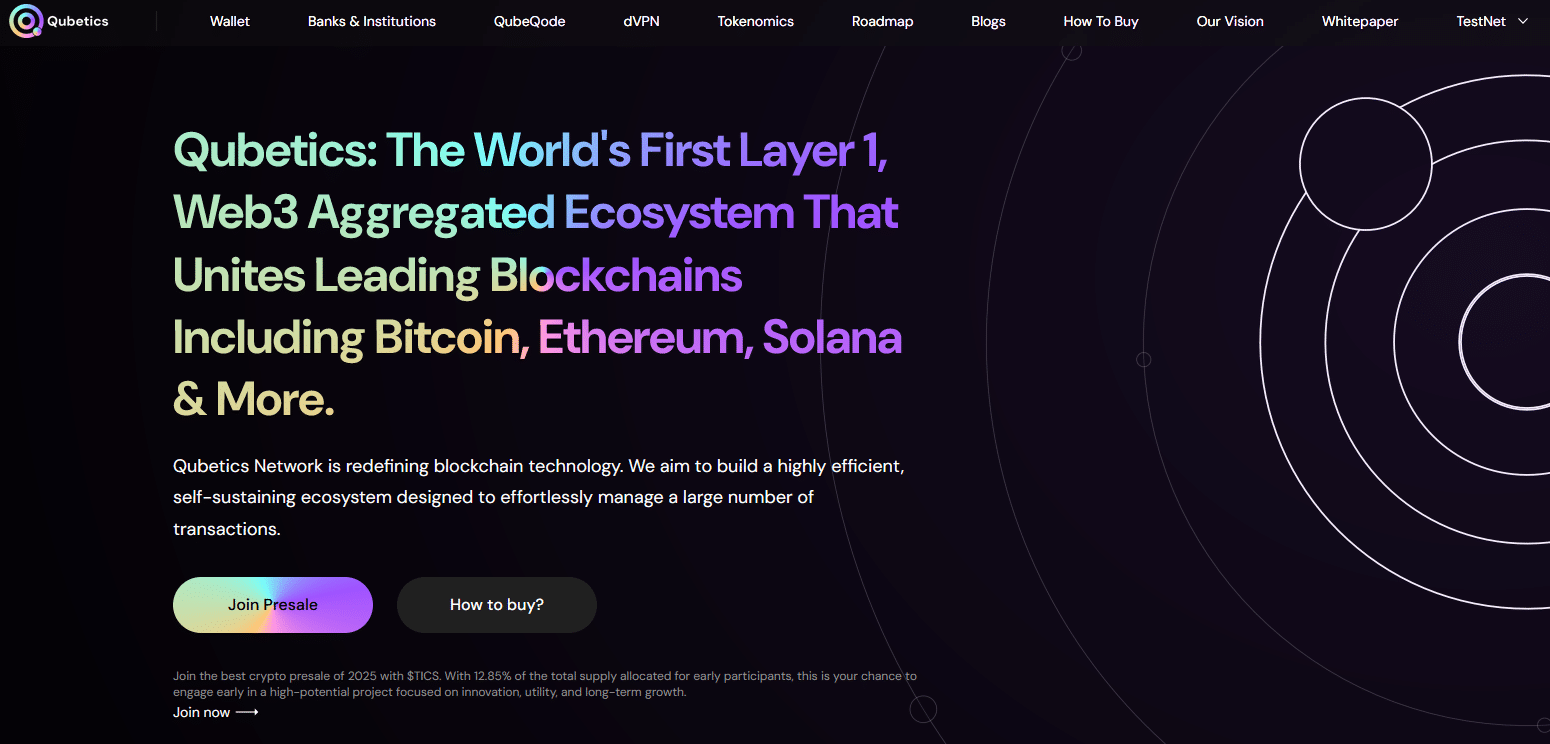Expand the TestNet dropdown chevron

(x=1523, y=21)
